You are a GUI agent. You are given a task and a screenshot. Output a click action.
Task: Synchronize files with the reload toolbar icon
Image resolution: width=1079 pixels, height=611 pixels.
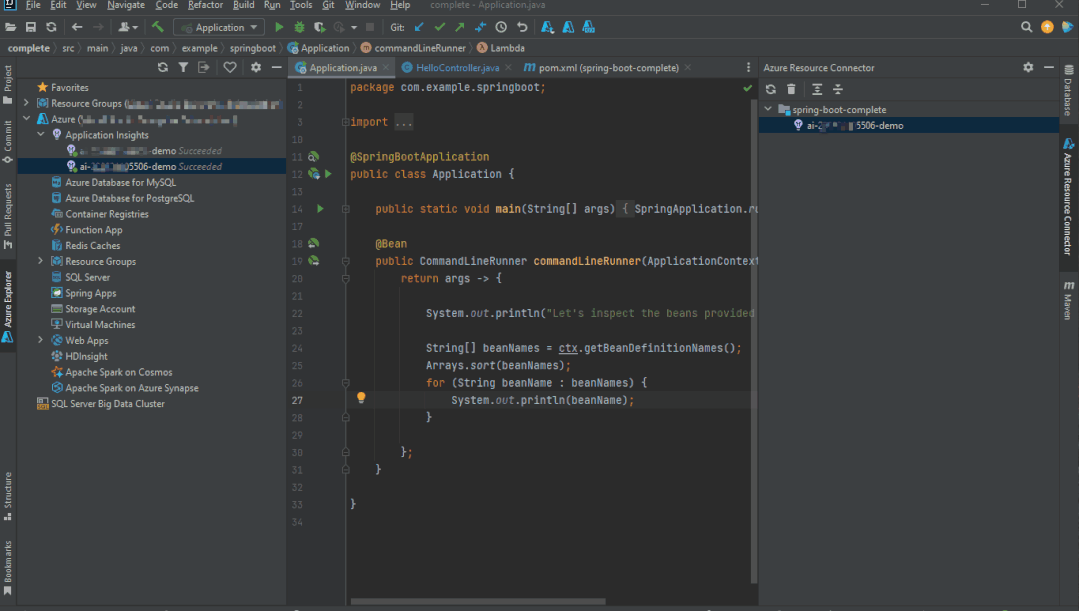click(x=51, y=28)
